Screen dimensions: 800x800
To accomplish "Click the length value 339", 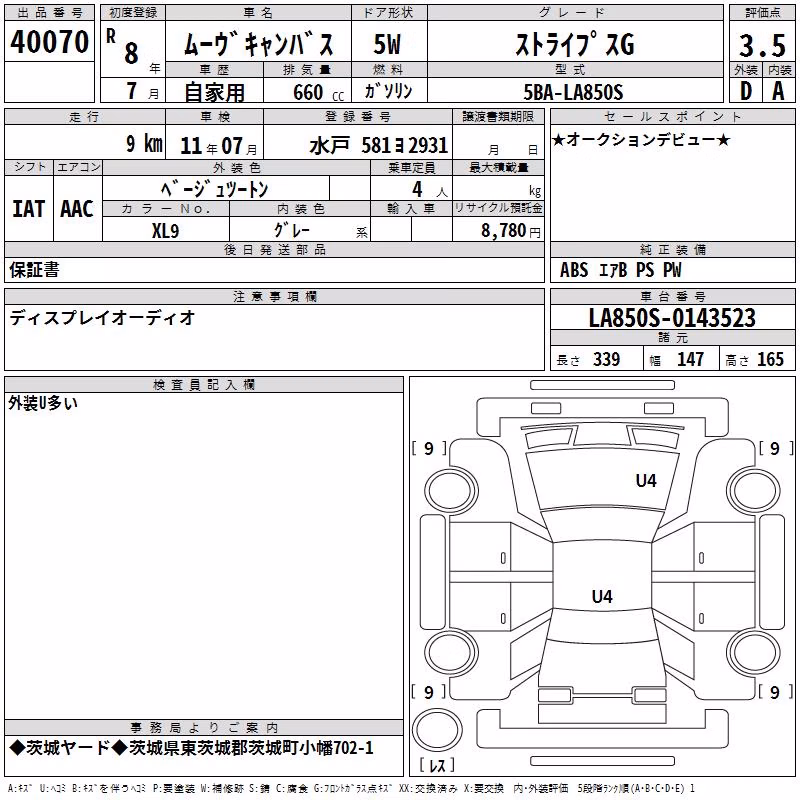I will [606, 359].
